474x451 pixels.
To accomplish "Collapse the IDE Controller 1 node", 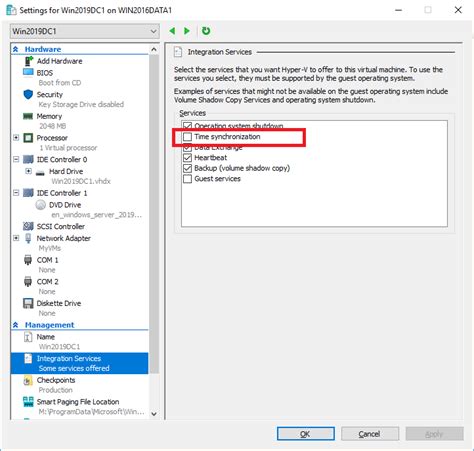I will (x=16, y=193).
